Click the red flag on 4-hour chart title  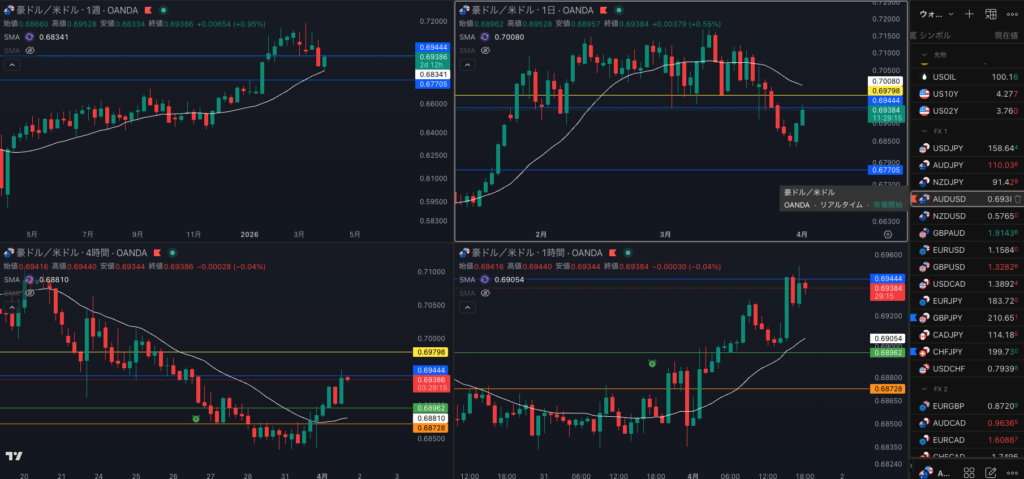(157, 253)
